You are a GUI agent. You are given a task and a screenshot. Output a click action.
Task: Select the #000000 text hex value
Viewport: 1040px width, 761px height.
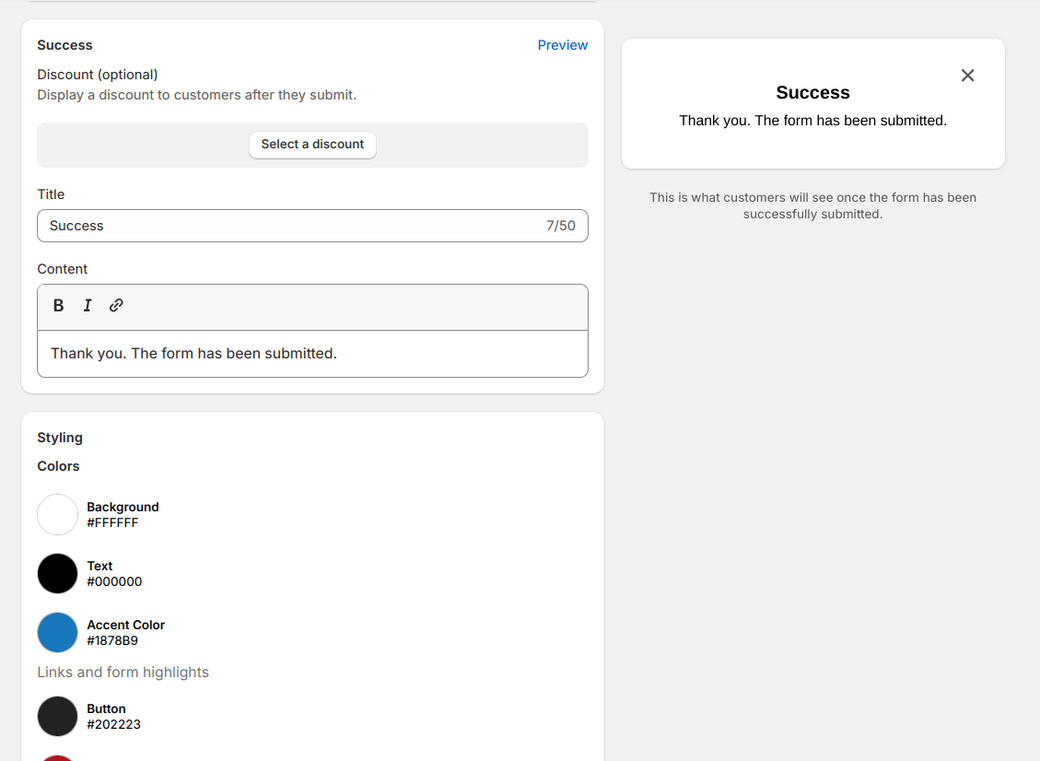[x=114, y=582]
